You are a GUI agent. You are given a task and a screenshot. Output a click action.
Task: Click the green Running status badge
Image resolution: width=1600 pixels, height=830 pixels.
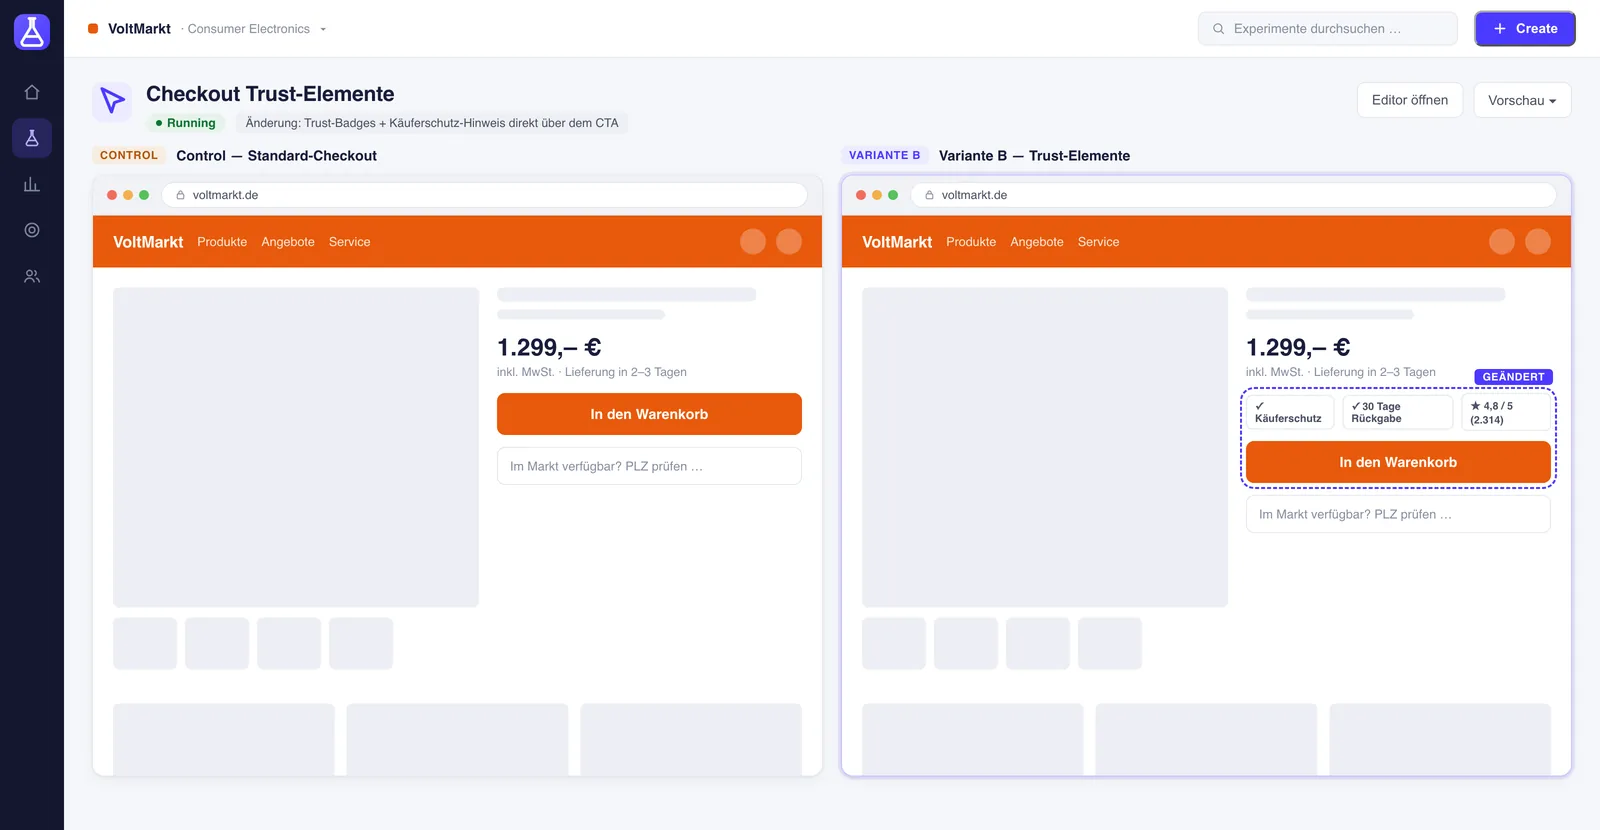pyautogui.click(x=186, y=123)
